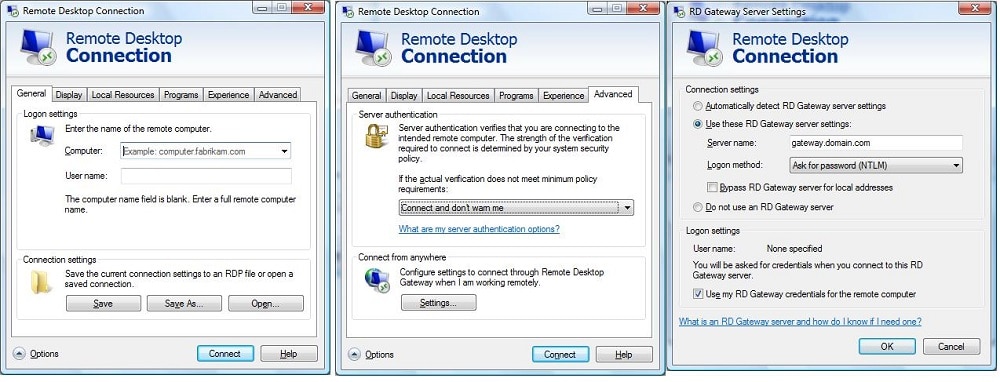
Task: Open the Logon method dropdown
Action: point(875,166)
